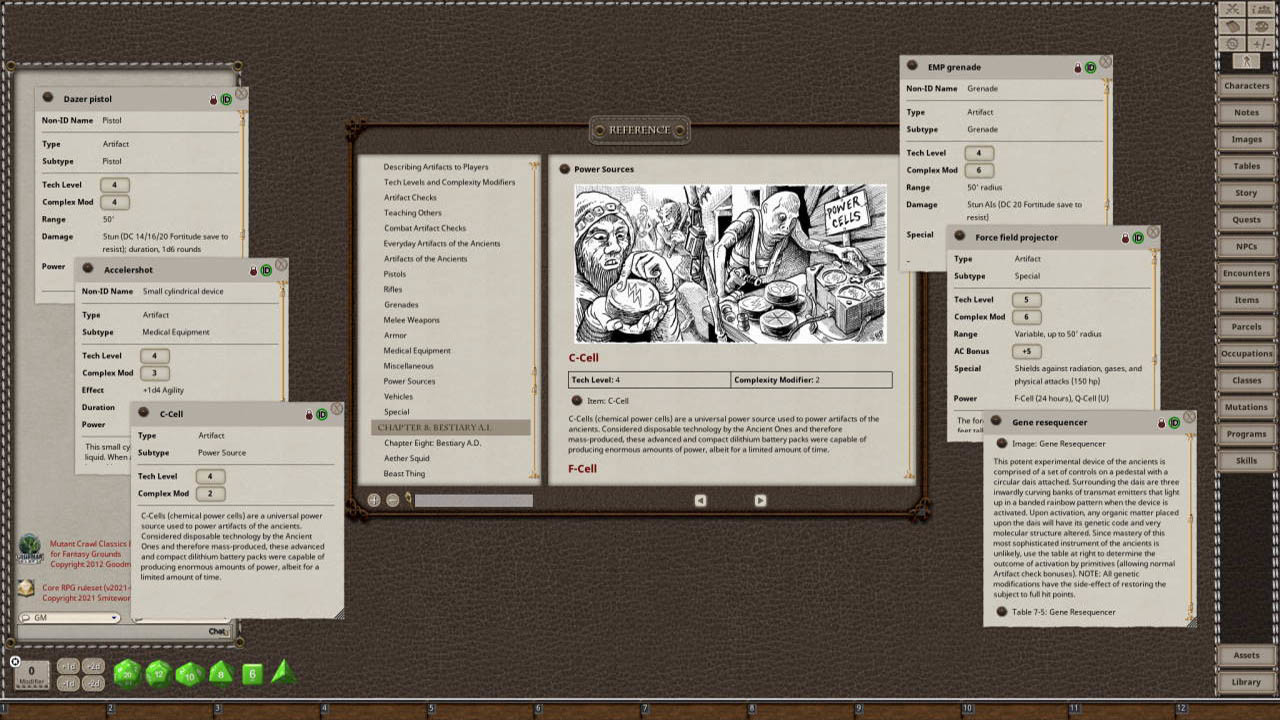
Task: Collapse reference index entries with minus button
Action: click(392, 500)
